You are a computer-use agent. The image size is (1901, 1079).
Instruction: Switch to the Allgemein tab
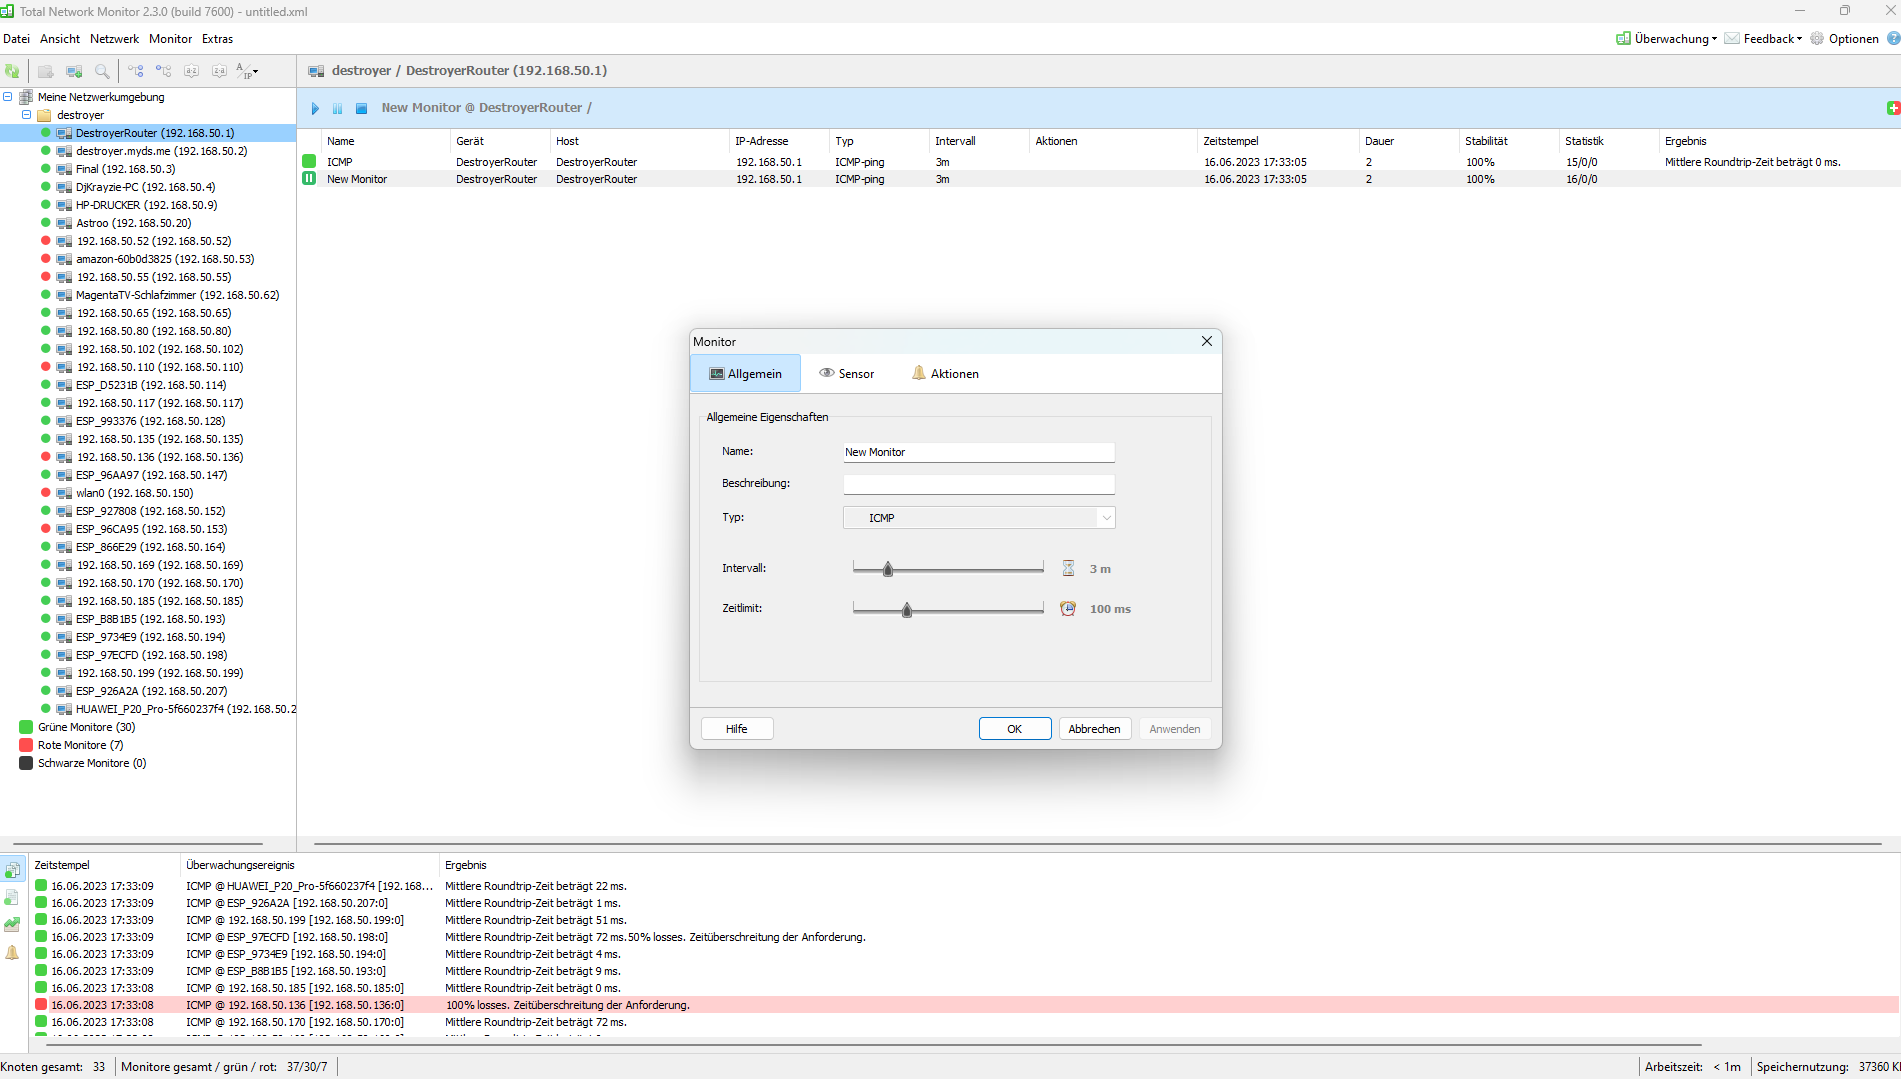pos(746,373)
